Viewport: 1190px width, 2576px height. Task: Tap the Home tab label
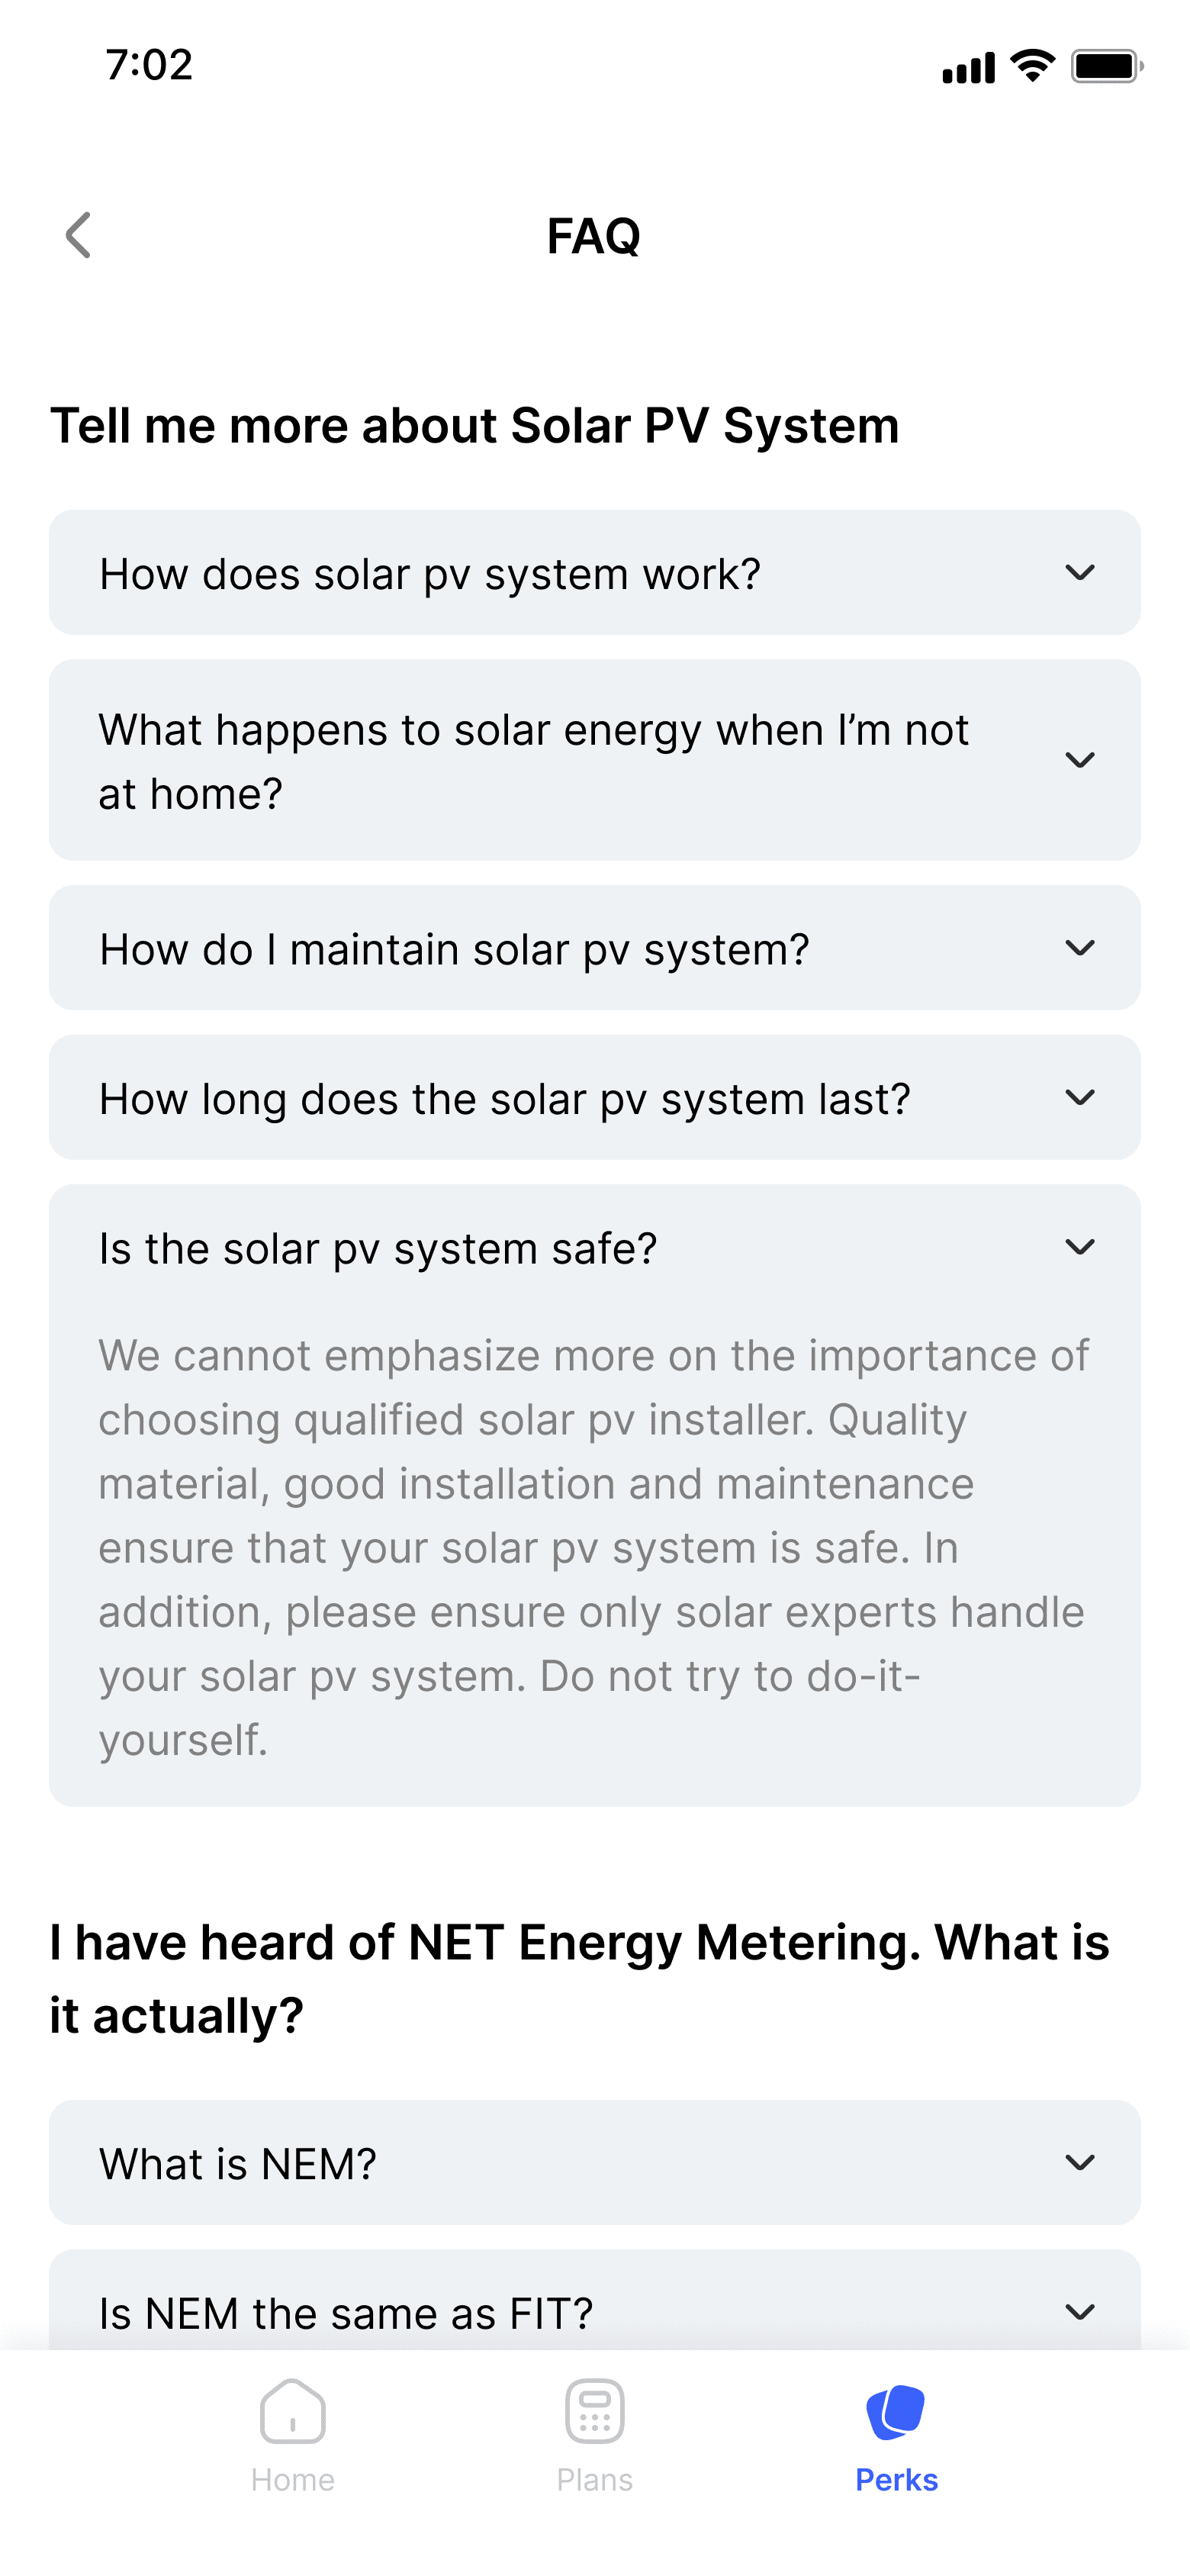tap(292, 2480)
